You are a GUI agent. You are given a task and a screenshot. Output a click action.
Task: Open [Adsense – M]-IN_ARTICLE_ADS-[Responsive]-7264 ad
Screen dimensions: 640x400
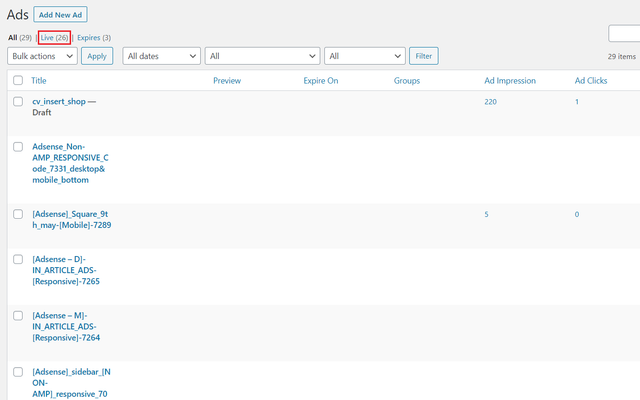(x=66, y=327)
